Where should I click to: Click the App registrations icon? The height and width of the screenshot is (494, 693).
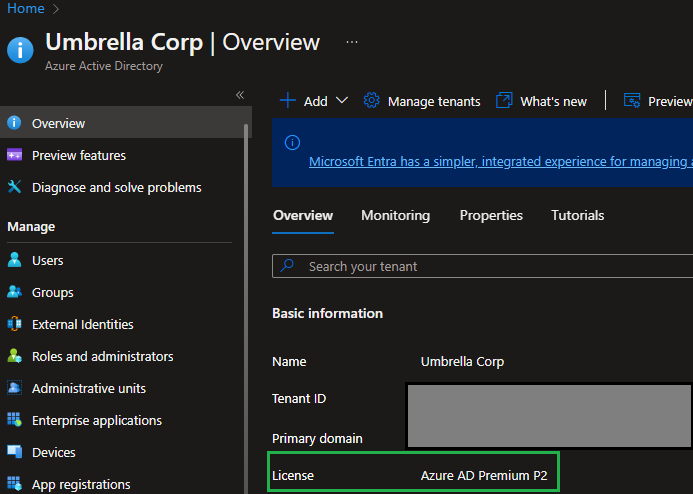tap(14, 483)
